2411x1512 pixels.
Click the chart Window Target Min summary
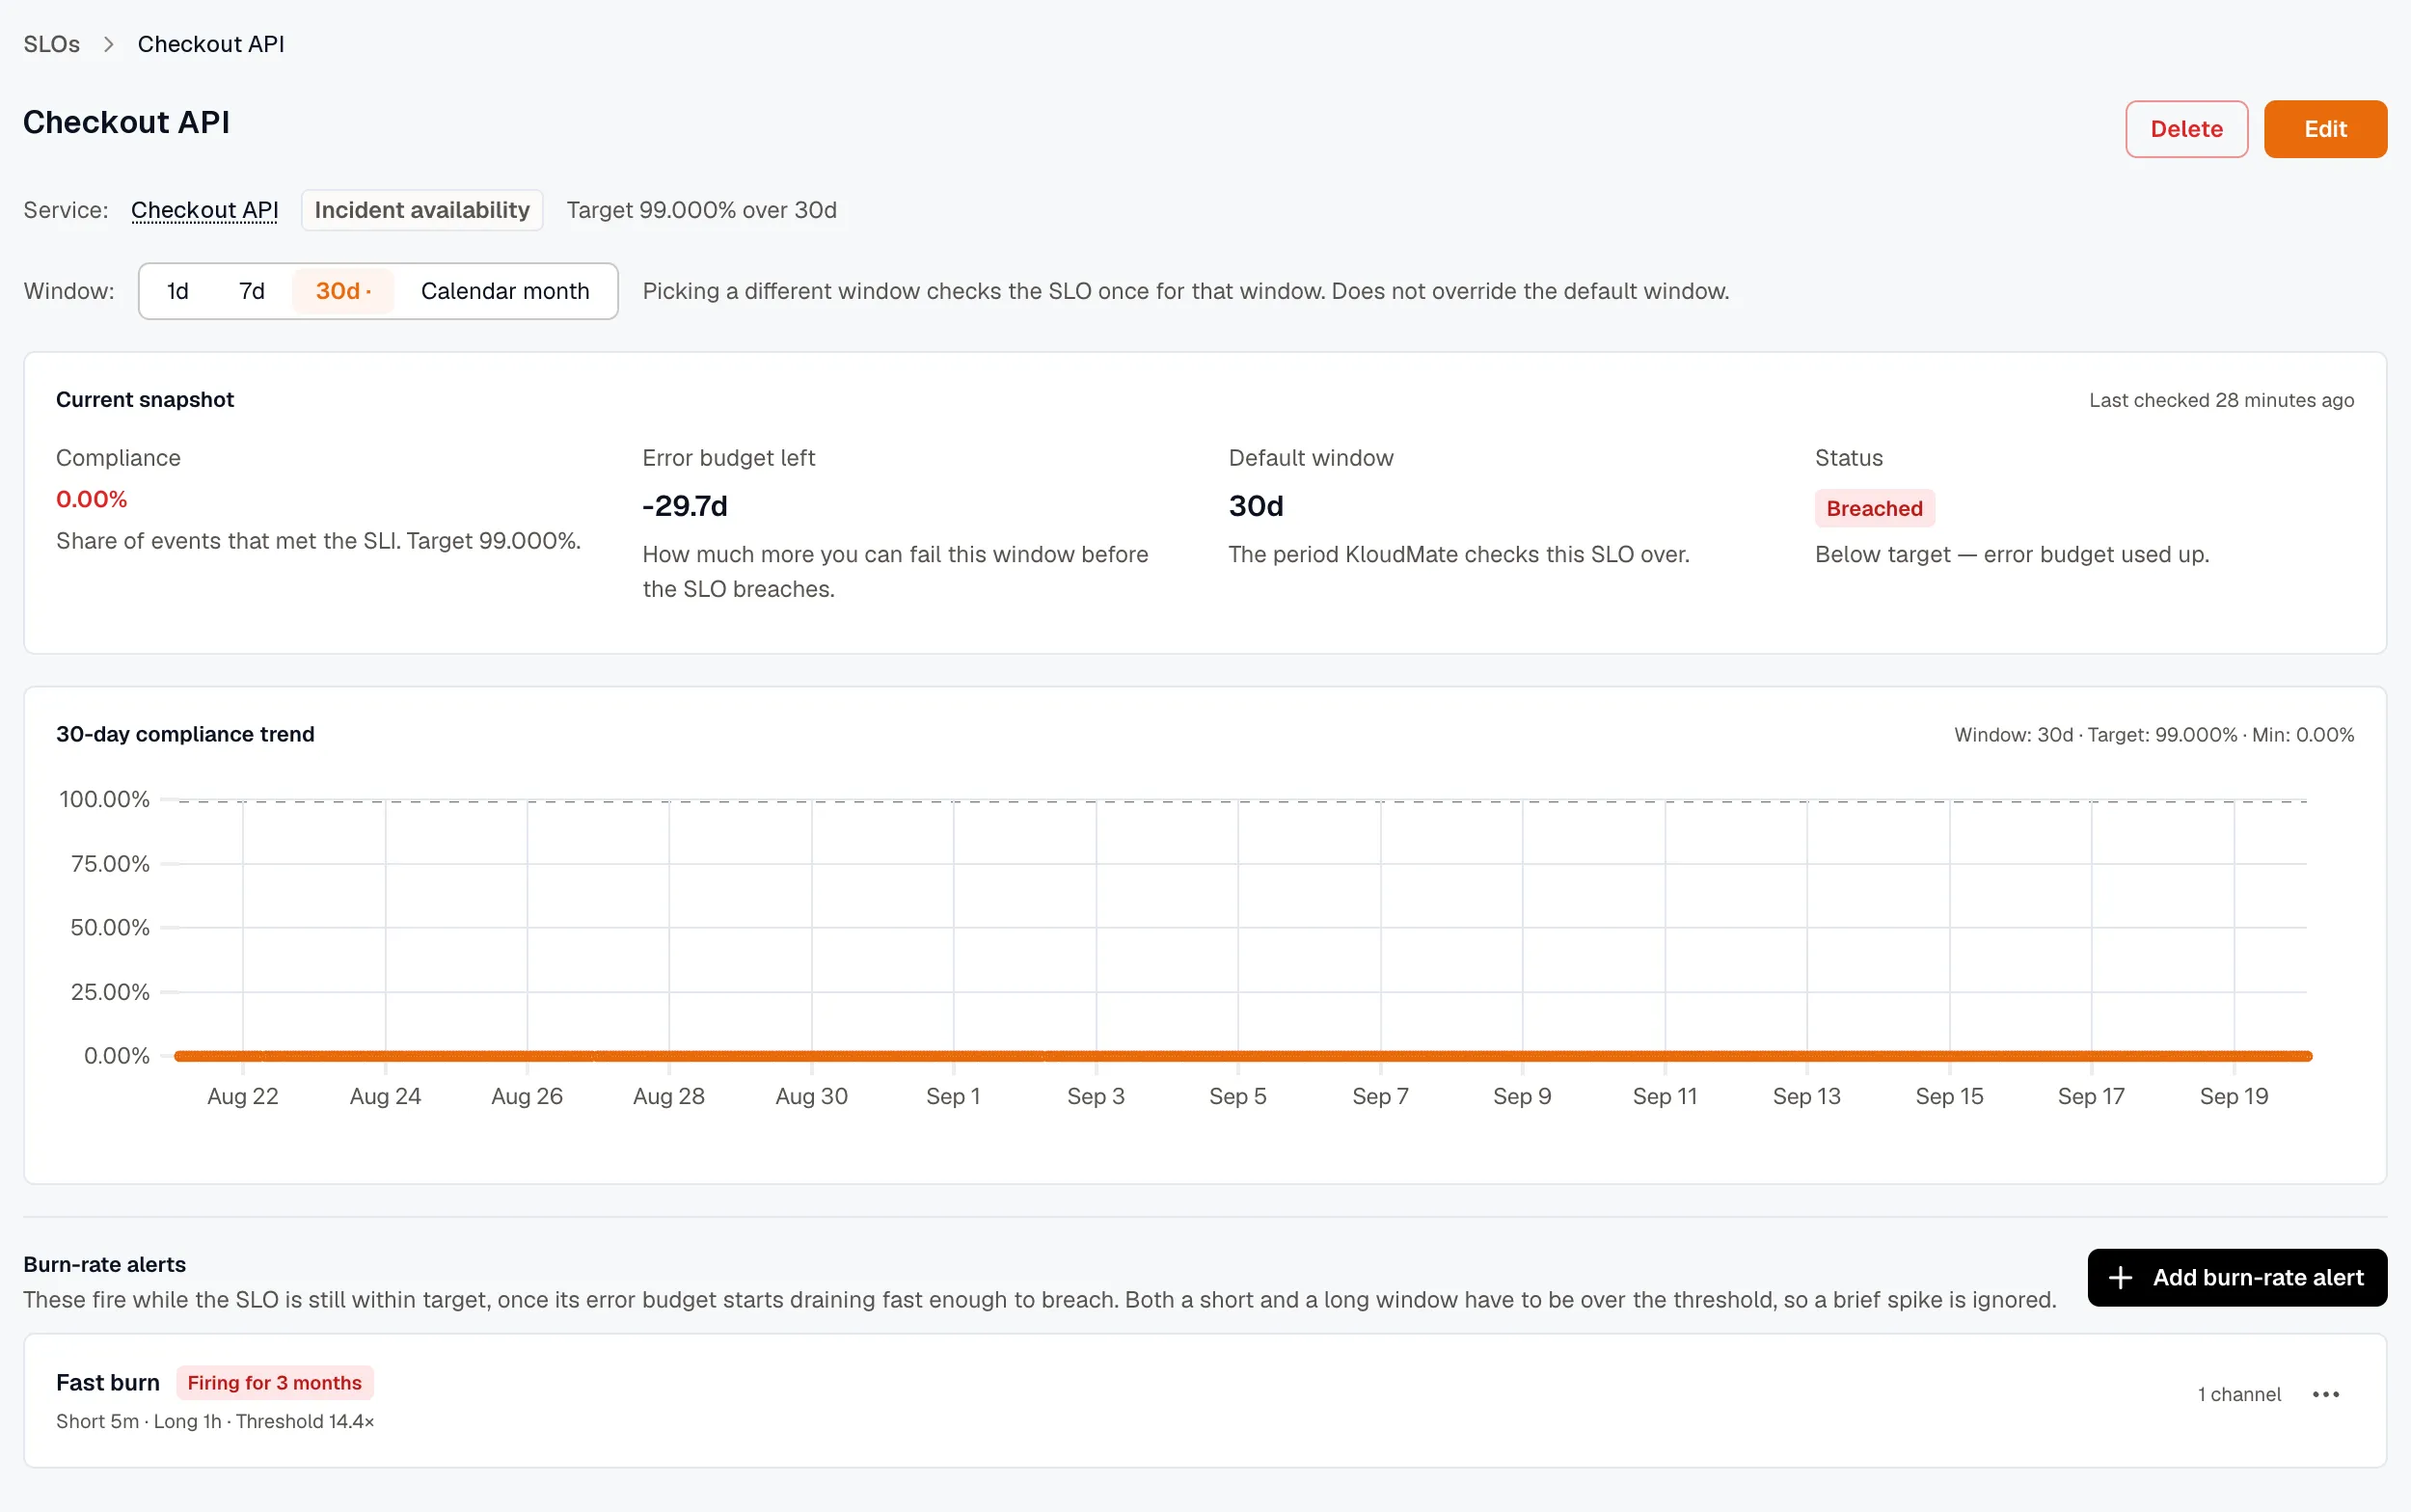(2154, 735)
